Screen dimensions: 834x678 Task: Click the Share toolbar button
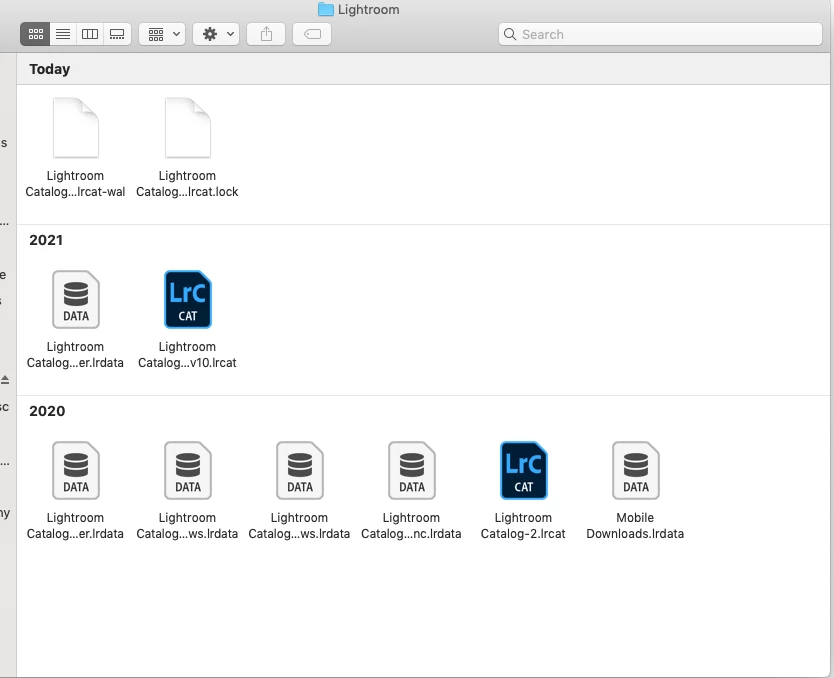pyautogui.click(x=266, y=35)
